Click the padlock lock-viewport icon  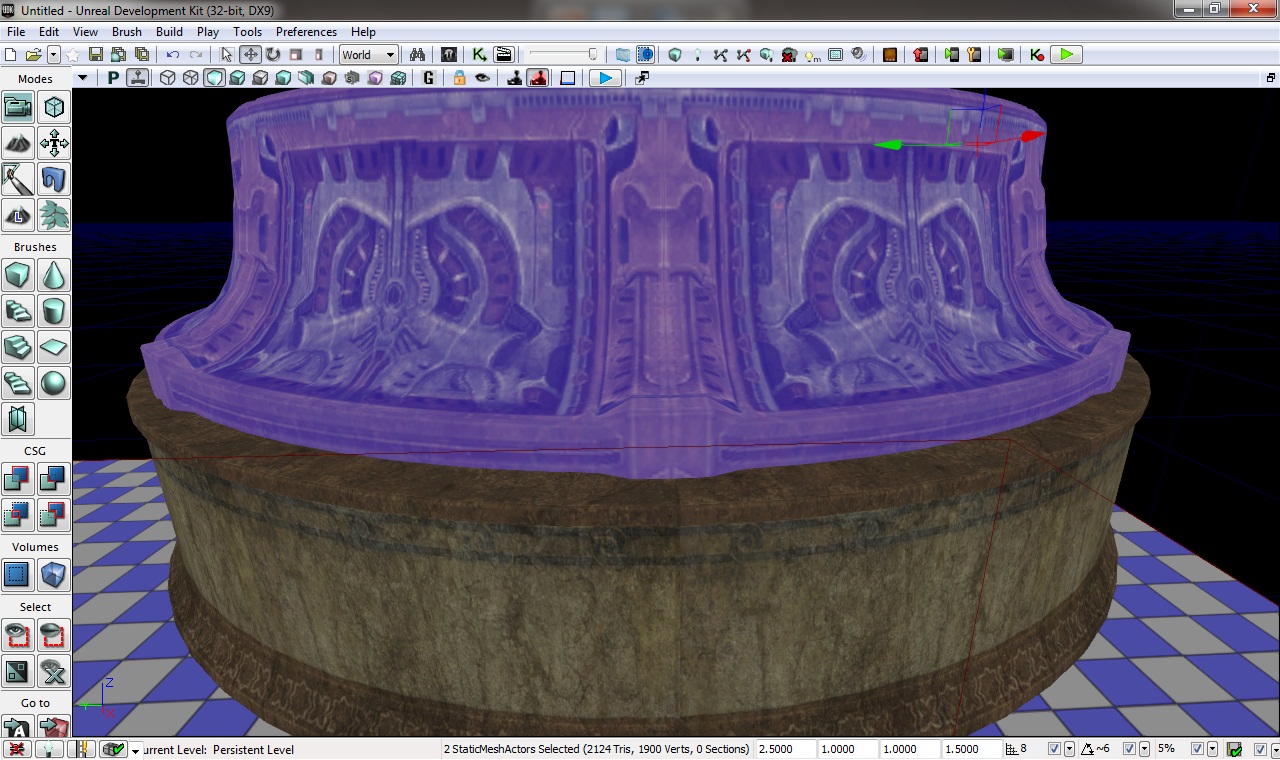[x=459, y=78]
